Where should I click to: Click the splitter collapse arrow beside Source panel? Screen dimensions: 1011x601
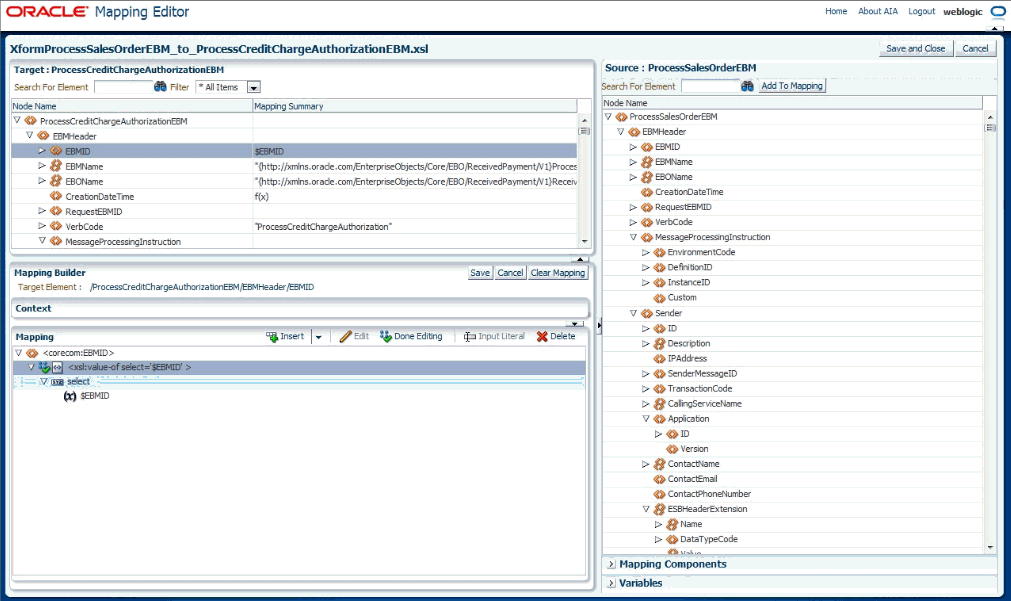598,326
